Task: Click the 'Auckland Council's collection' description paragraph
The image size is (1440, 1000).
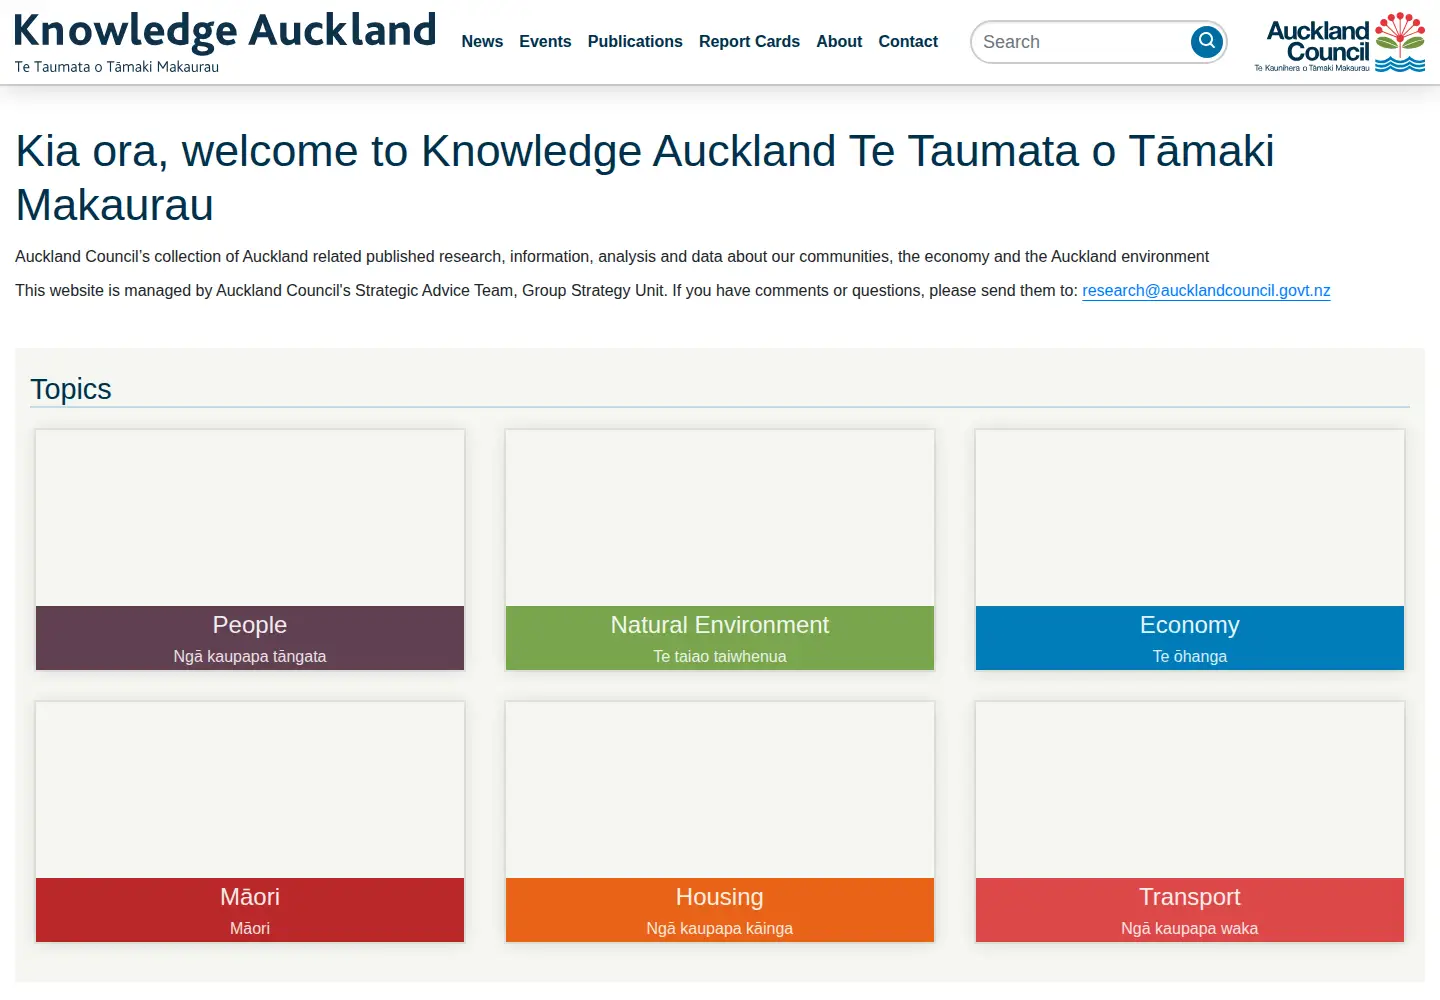Action: pyautogui.click(x=612, y=257)
